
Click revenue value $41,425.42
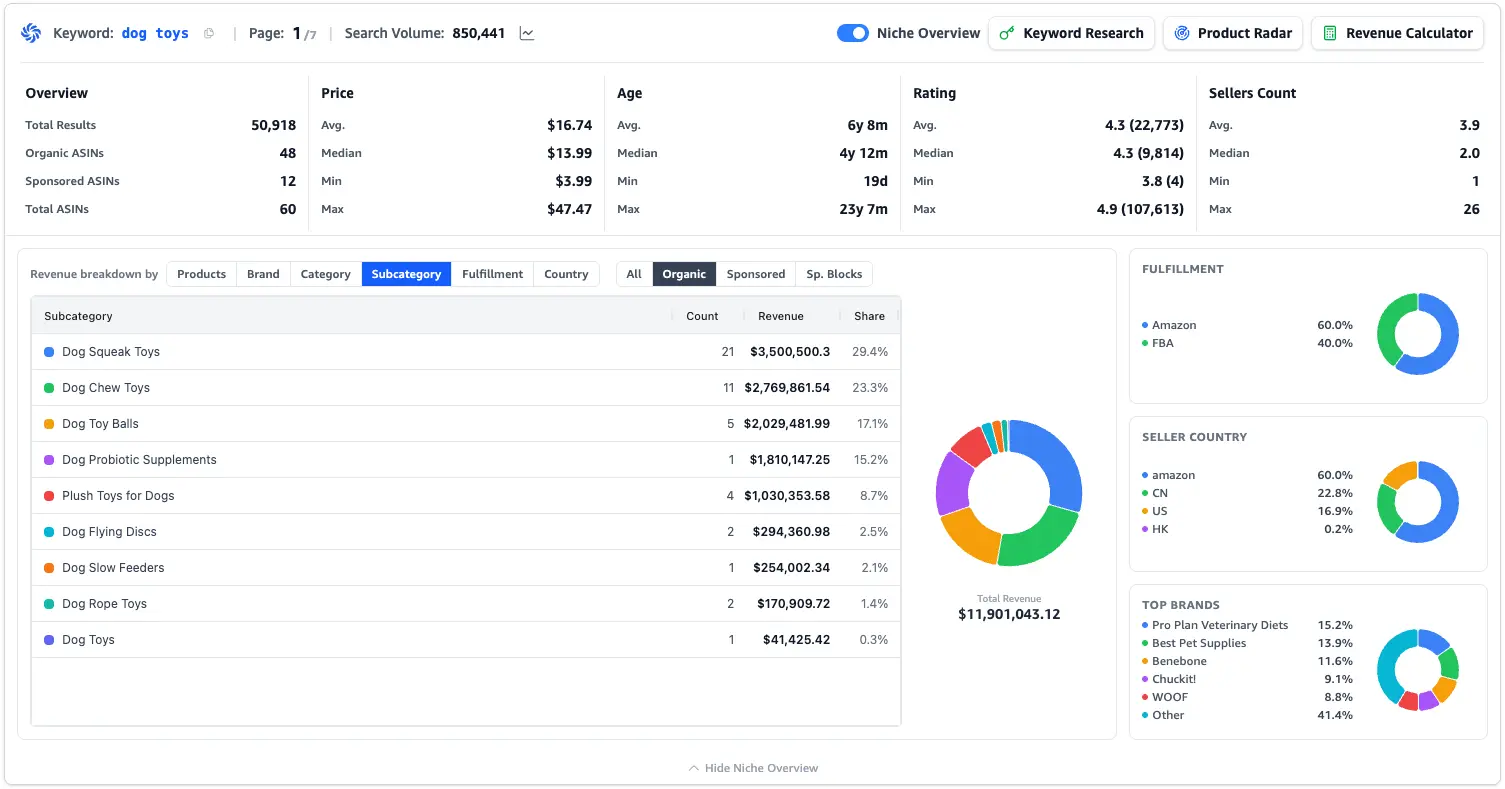pos(796,640)
